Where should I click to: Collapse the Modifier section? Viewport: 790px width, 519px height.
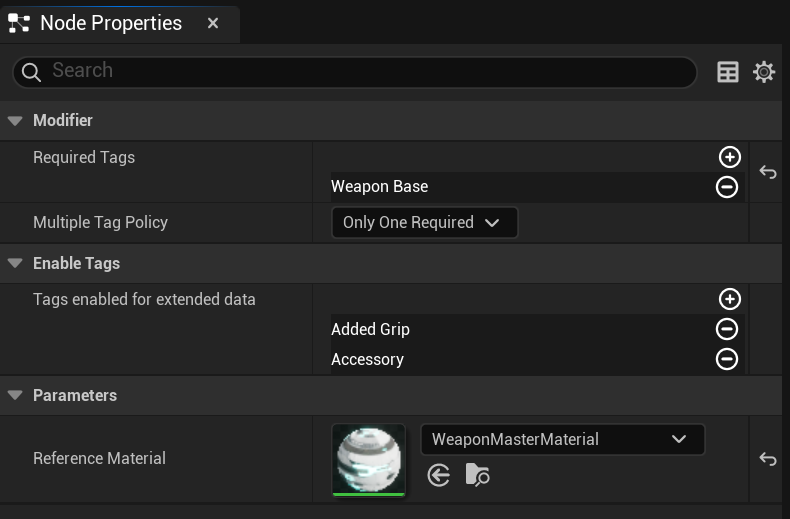[15, 120]
